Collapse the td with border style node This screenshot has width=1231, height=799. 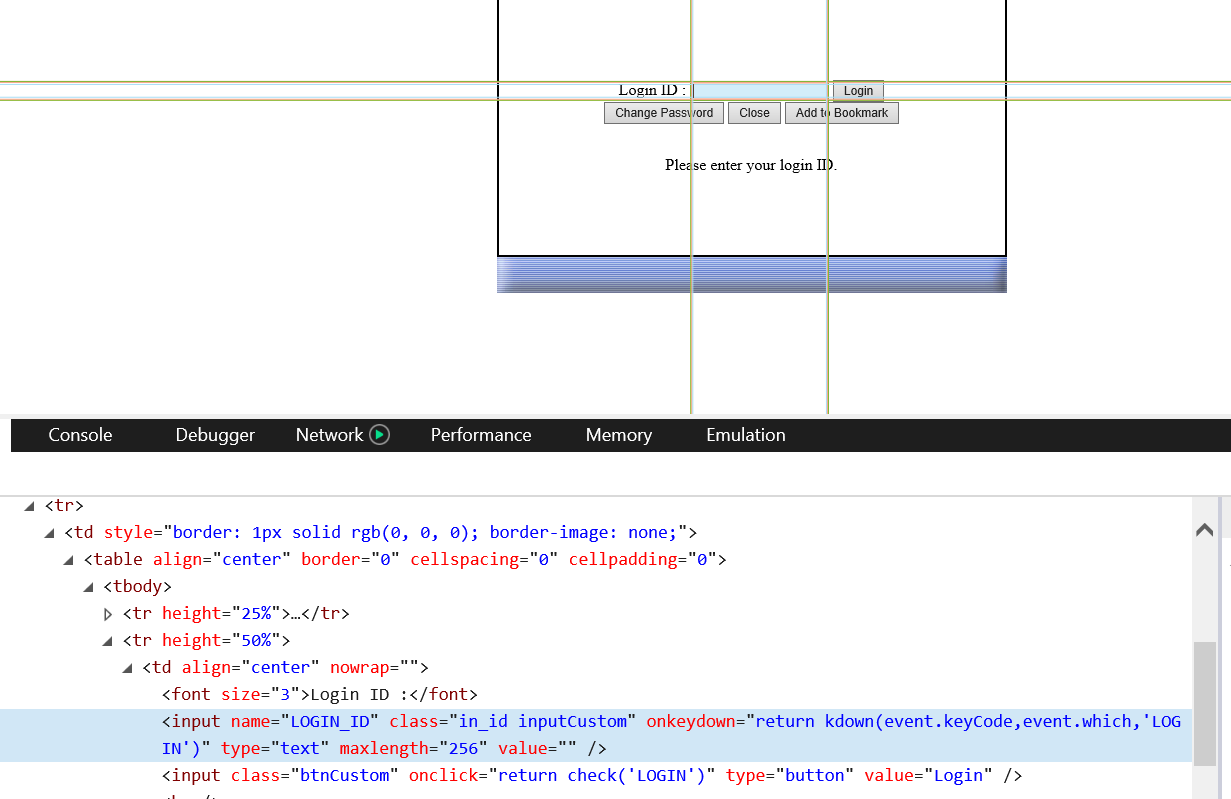pyautogui.click(x=49, y=533)
